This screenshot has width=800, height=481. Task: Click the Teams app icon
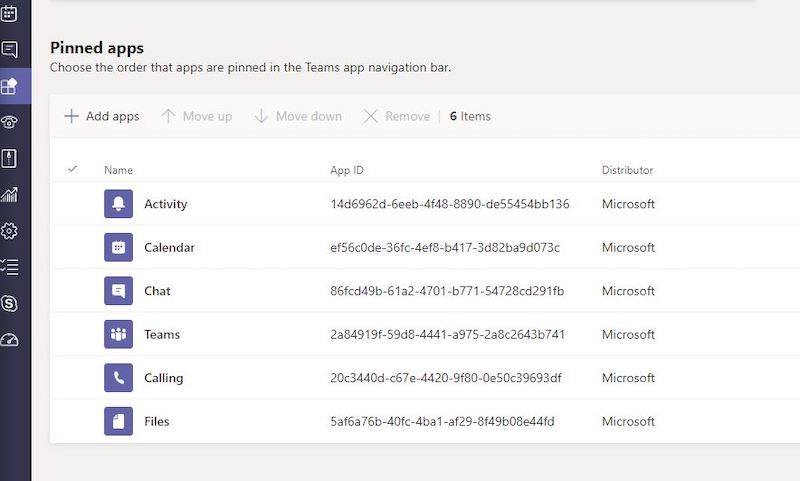click(118, 334)
